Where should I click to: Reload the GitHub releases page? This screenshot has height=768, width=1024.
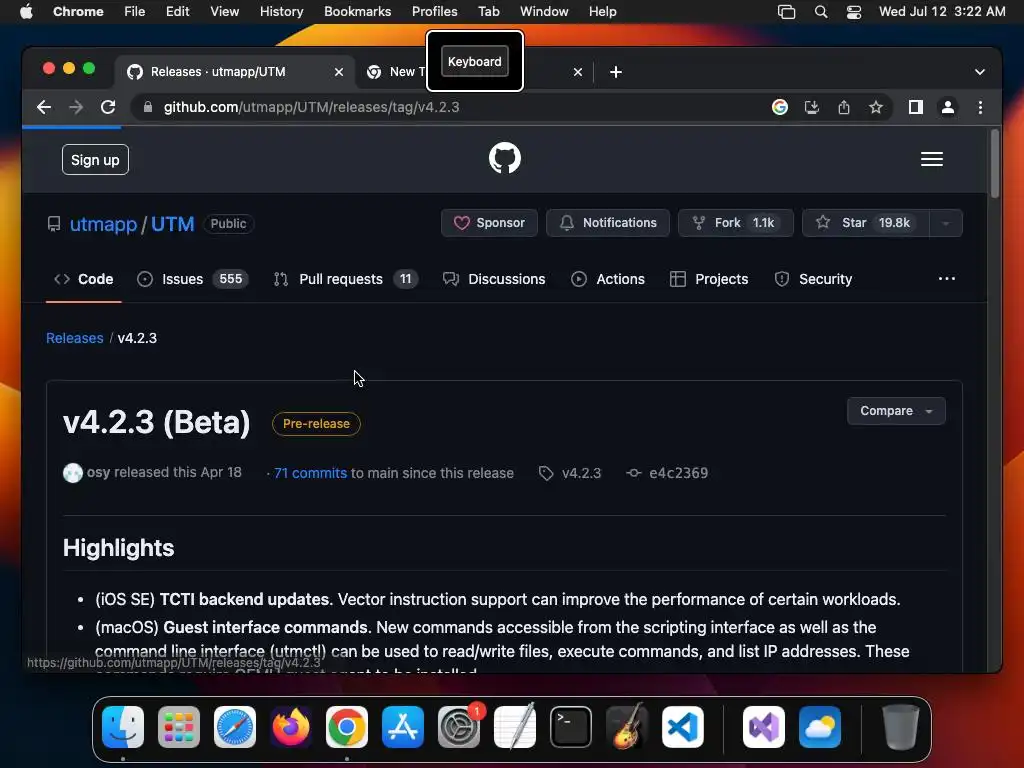(x=108, y=107)
